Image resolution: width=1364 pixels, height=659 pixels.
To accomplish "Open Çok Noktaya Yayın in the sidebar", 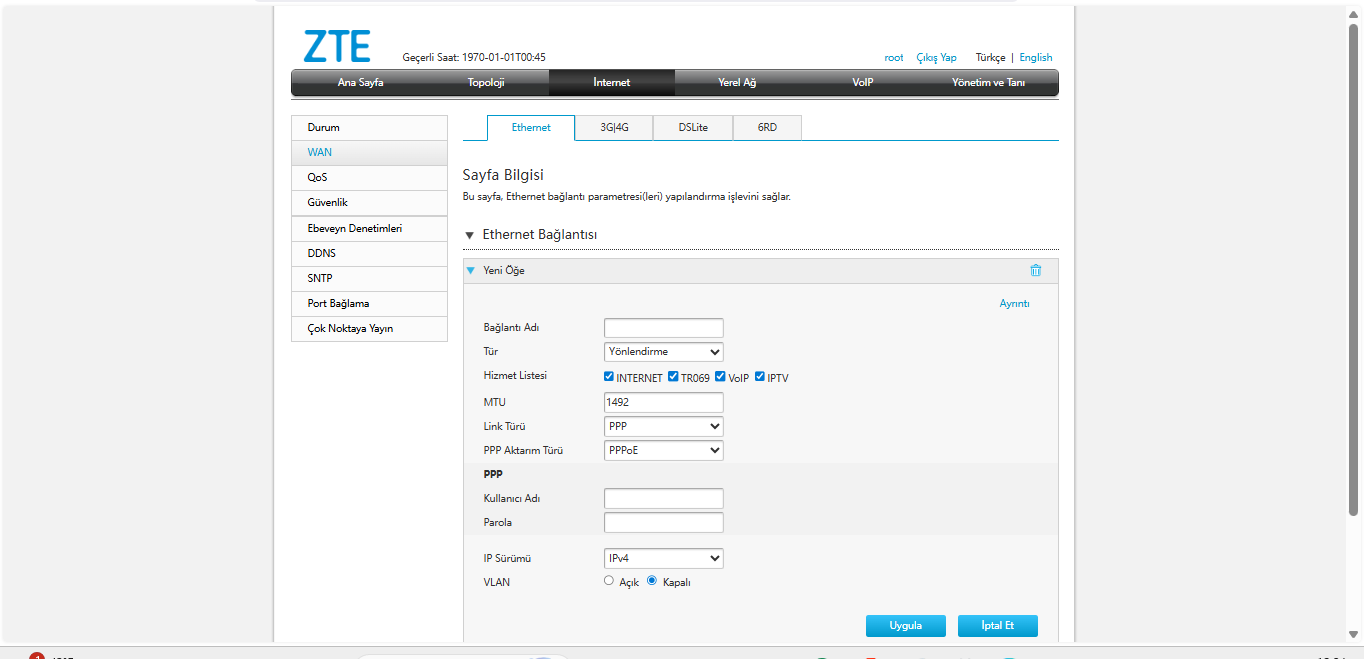I will tap(369, 329).
